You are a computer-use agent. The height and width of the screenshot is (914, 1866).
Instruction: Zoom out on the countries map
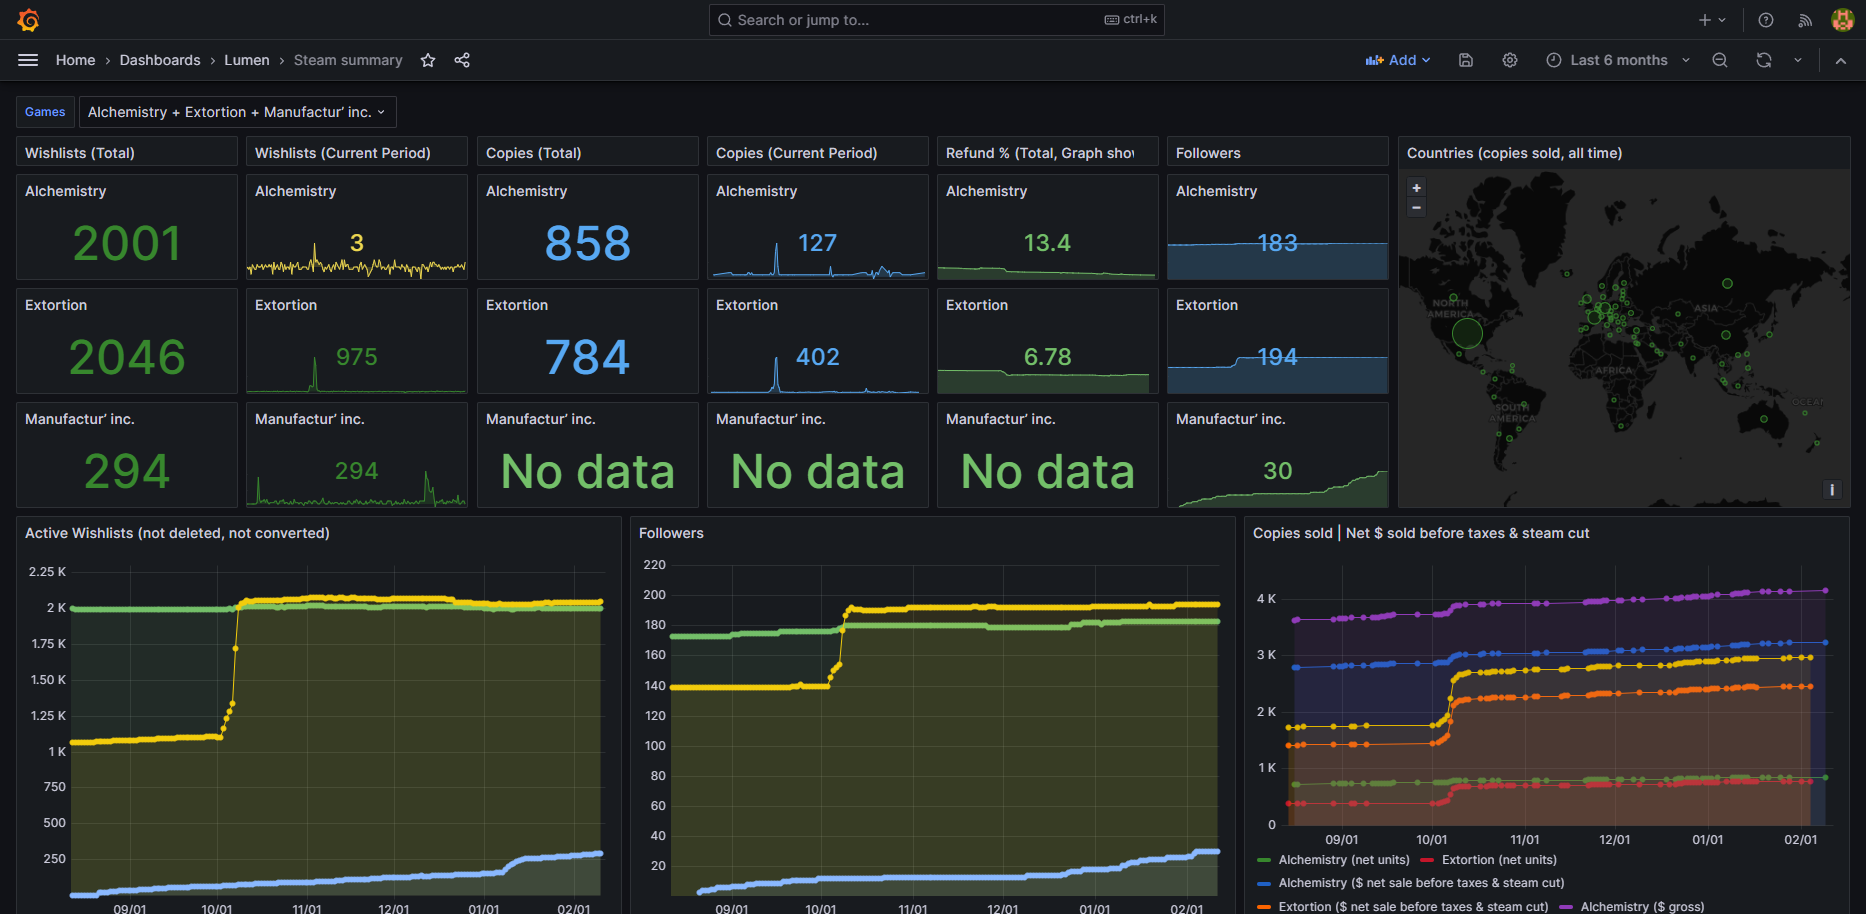[x=1416, y=207]
